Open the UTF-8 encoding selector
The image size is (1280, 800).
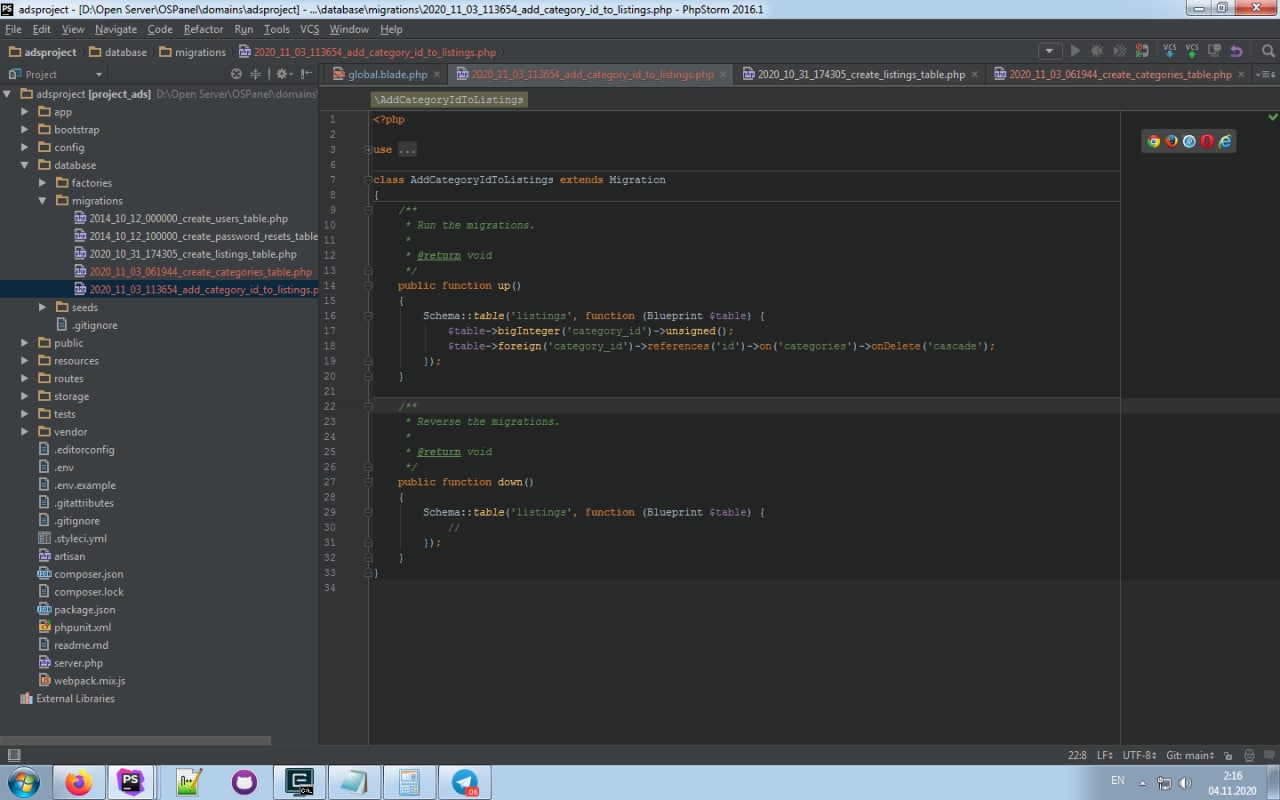(1138, 756)
